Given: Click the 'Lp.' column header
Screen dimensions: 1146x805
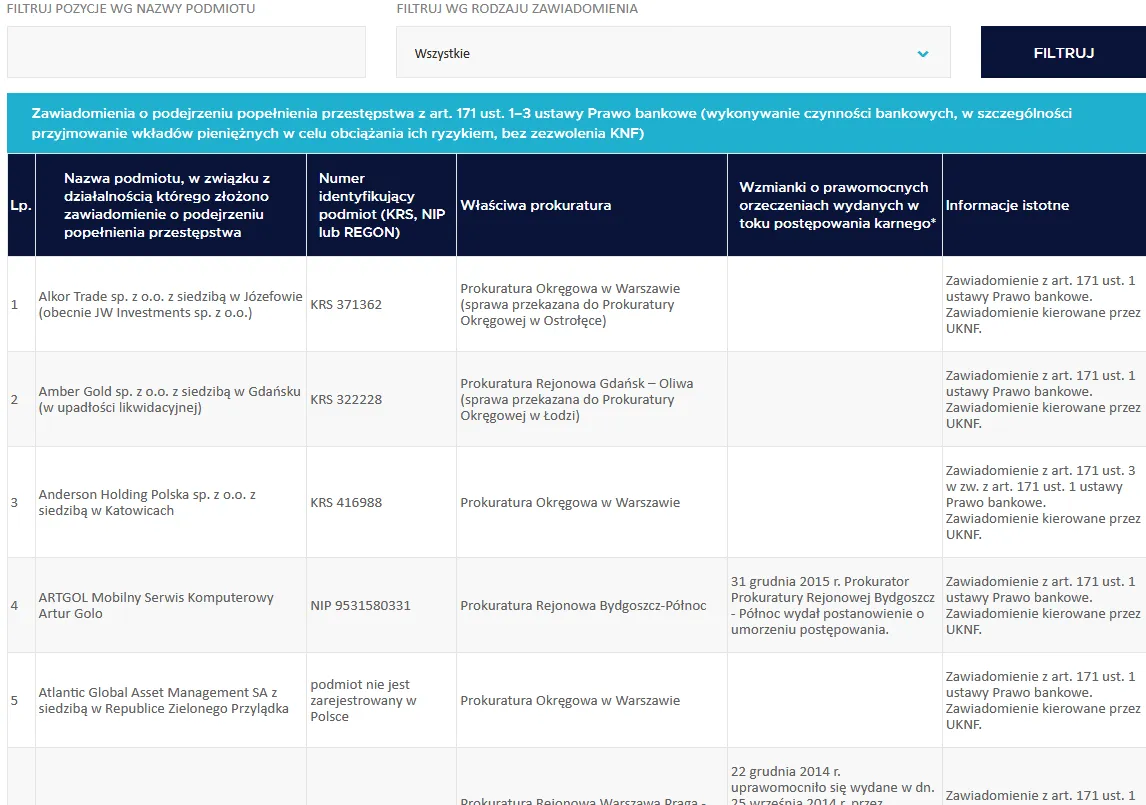Looking at the screenshot, I should click(21, 205).
